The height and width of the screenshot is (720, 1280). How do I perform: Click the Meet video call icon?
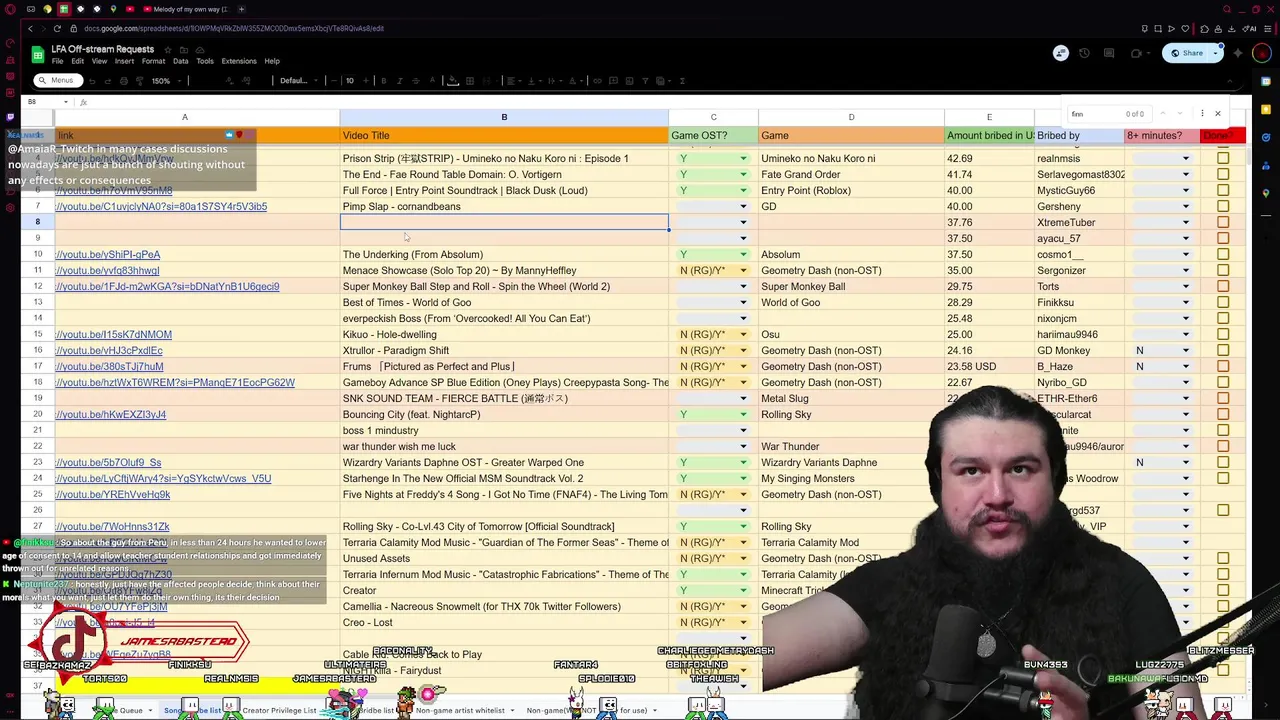[1137, 53]
